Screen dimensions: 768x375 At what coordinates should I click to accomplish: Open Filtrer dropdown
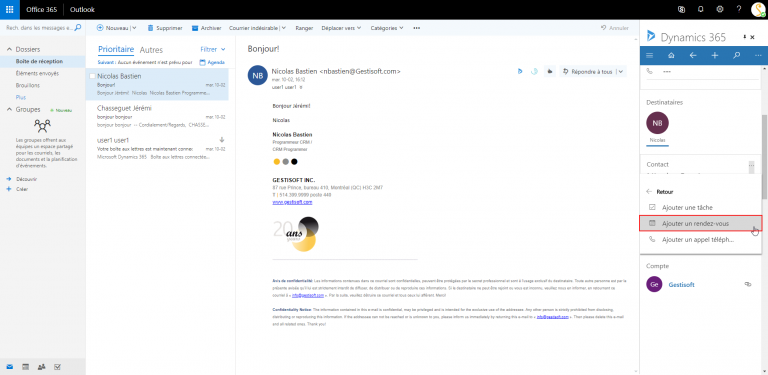pos(213,49)
